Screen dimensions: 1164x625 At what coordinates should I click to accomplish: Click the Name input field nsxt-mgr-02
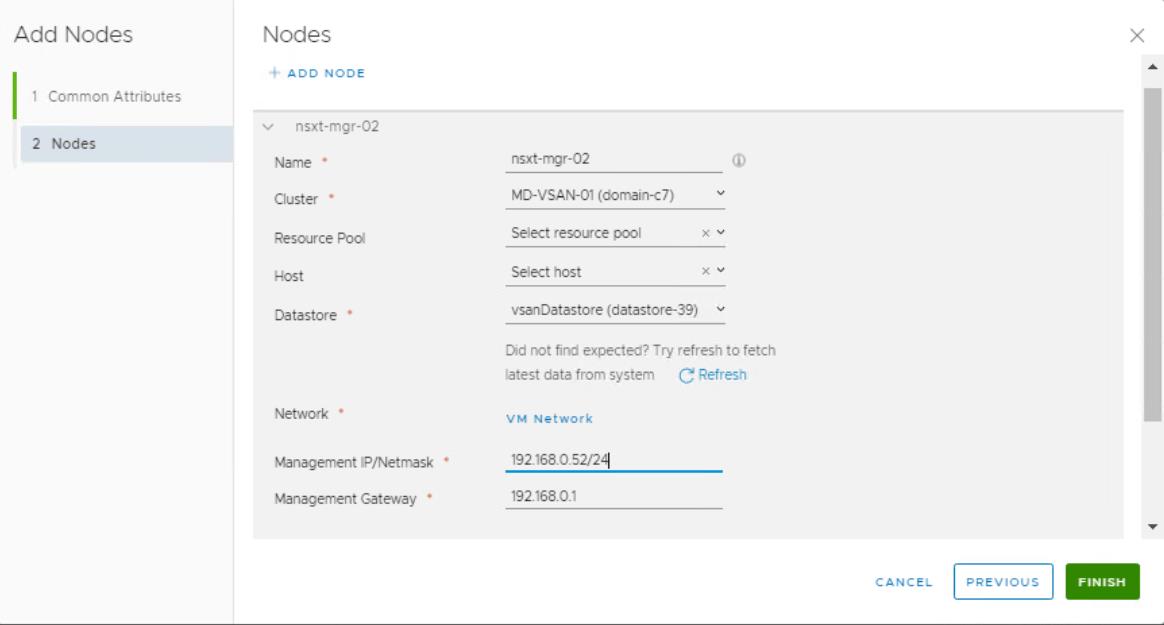(613, 160)
